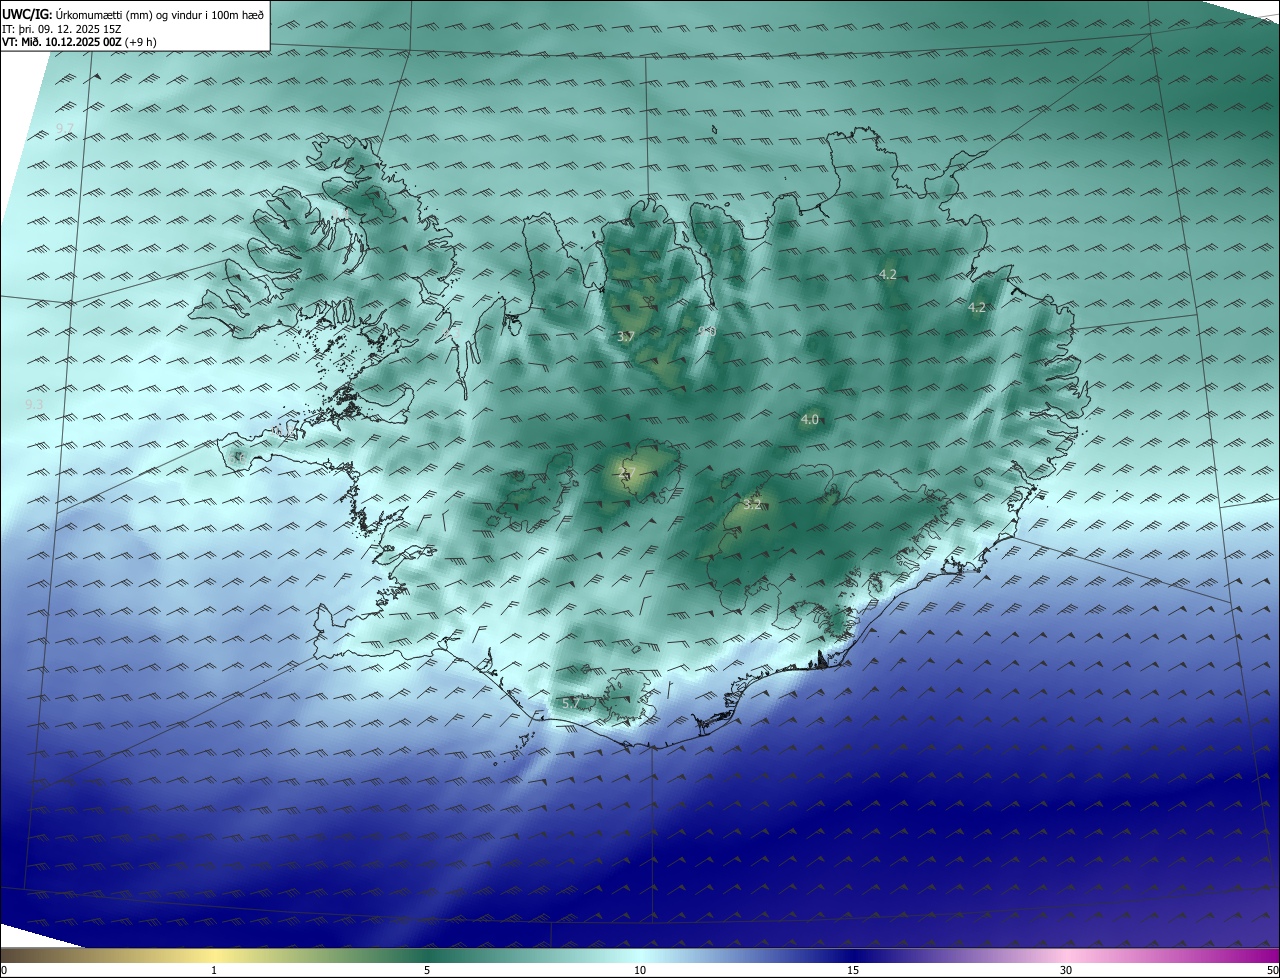Click the 4.0 value label on the map
This screenshot has width=1280, height=978.
[810, 419]
